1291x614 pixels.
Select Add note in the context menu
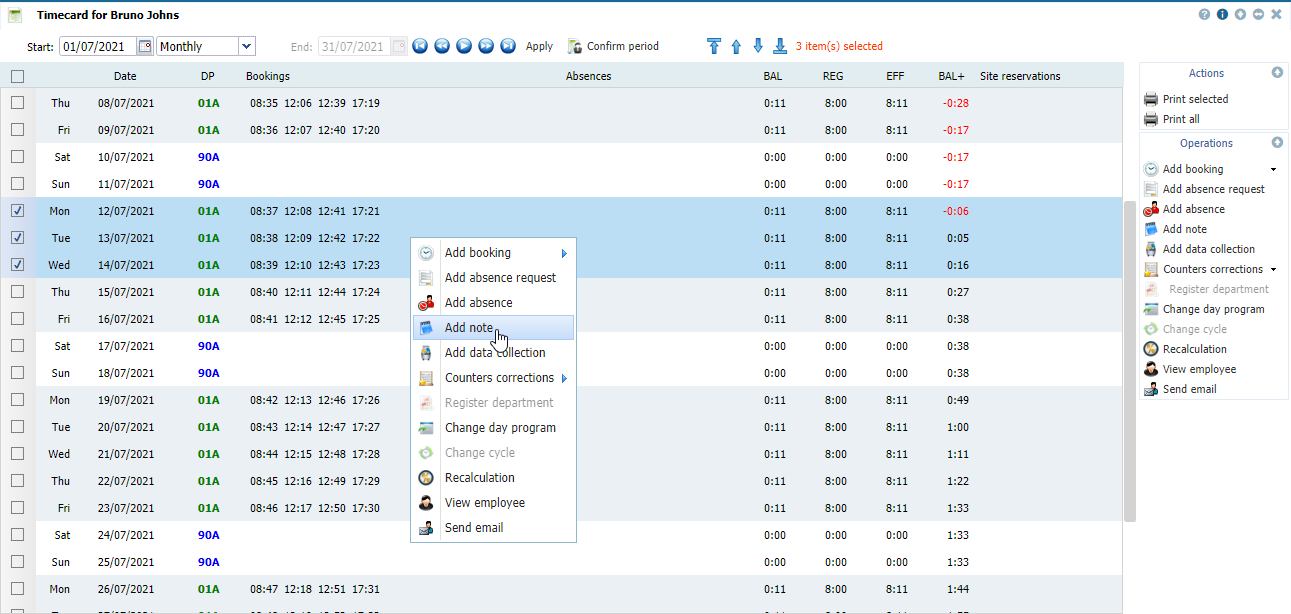(x=468, y=328)
